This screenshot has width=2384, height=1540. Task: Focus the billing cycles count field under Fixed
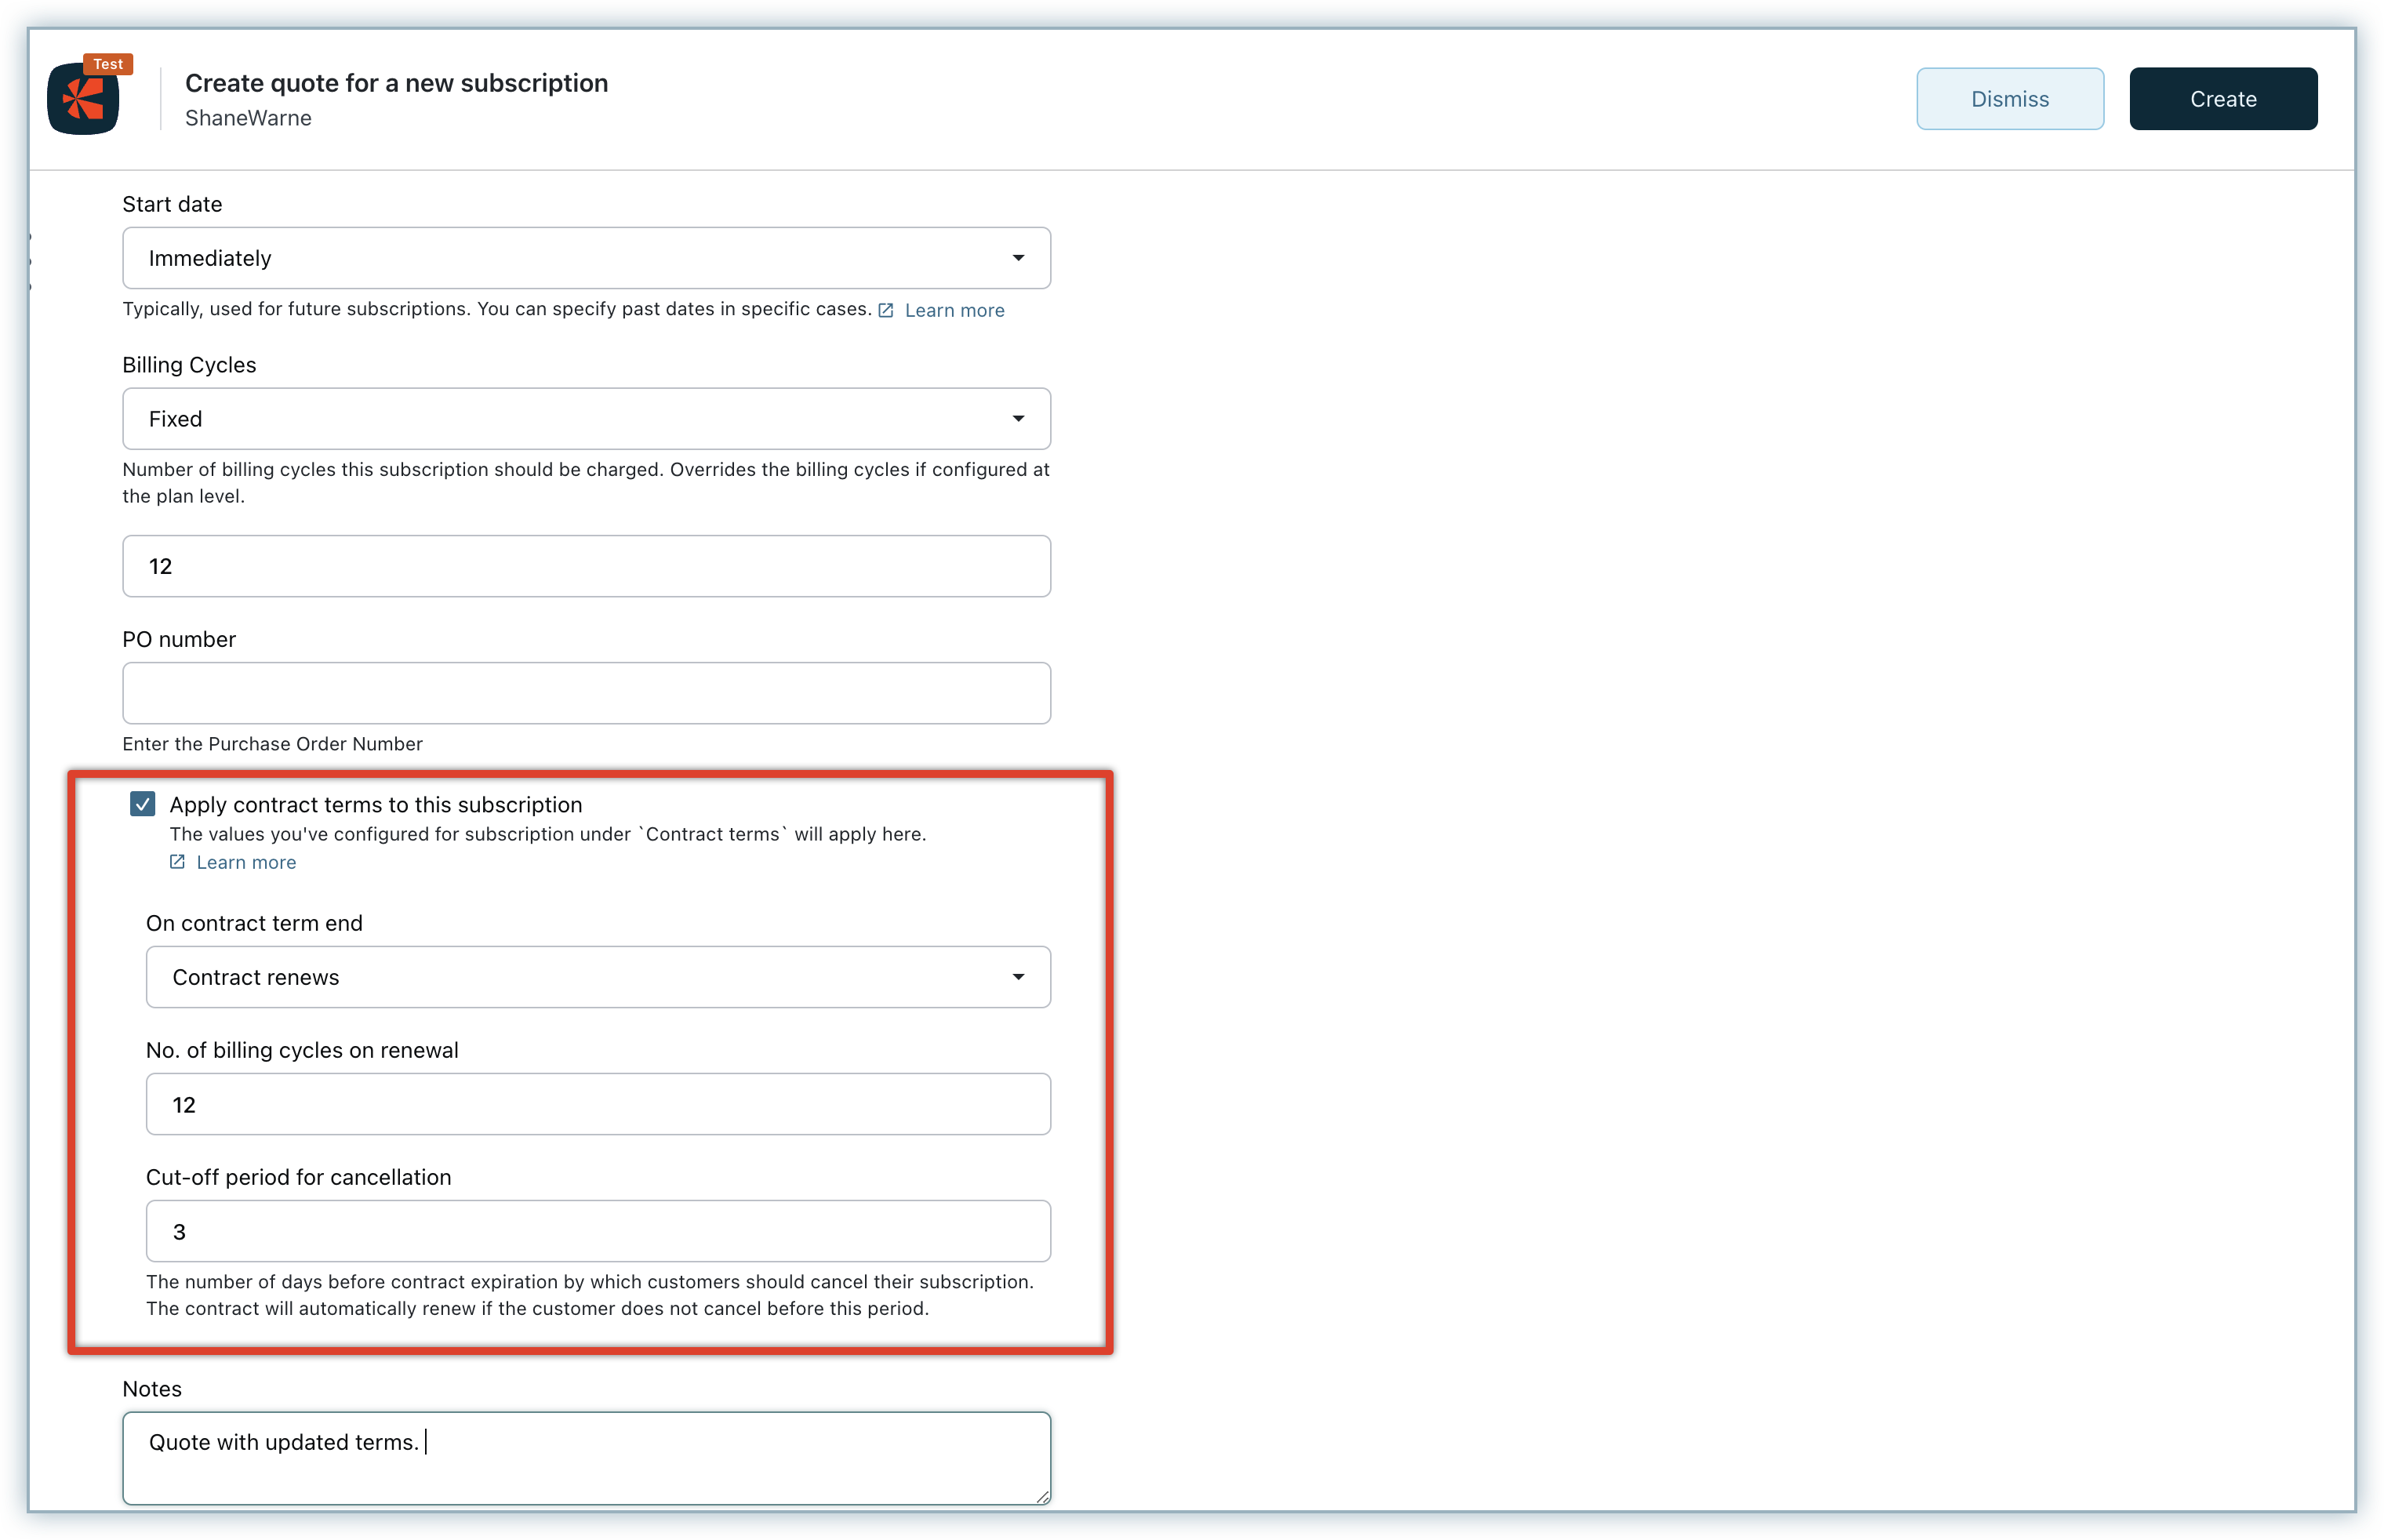(585, 566)
